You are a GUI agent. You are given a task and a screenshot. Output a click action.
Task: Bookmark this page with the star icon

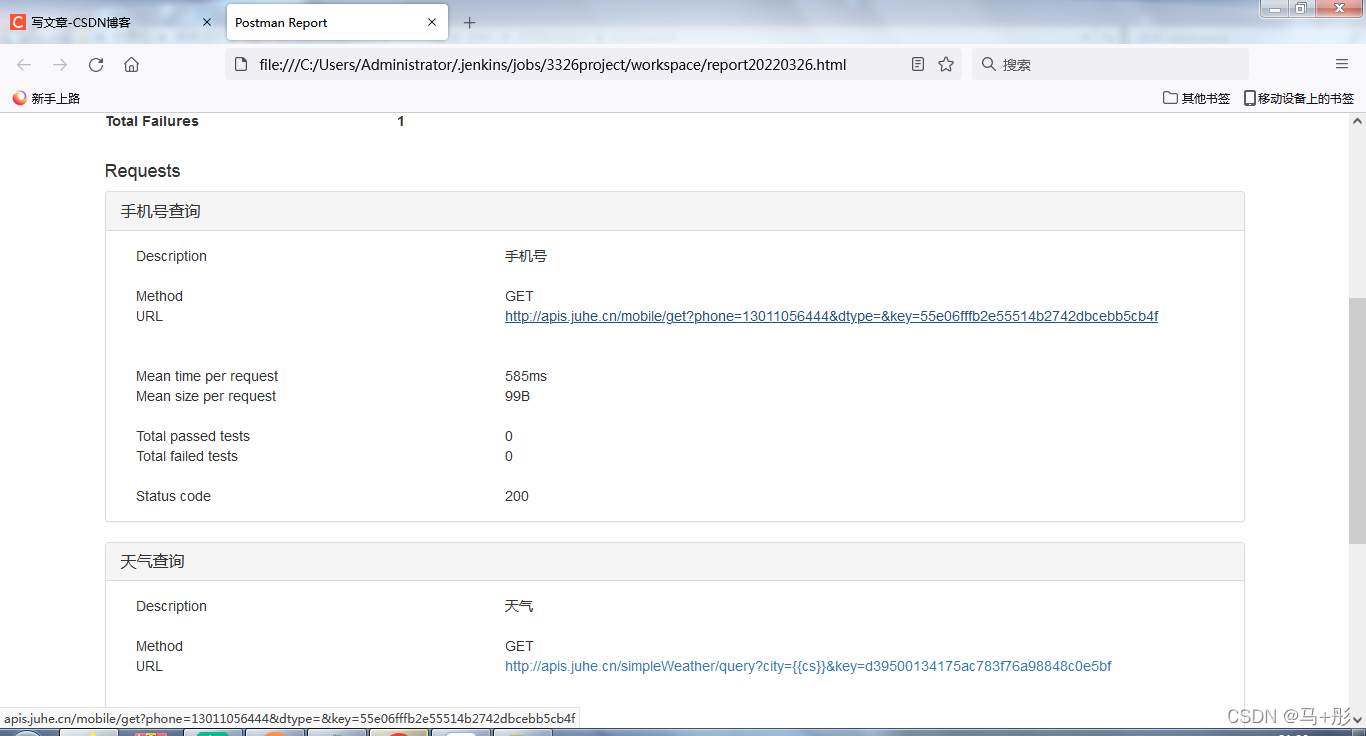[x=946, y=64]
